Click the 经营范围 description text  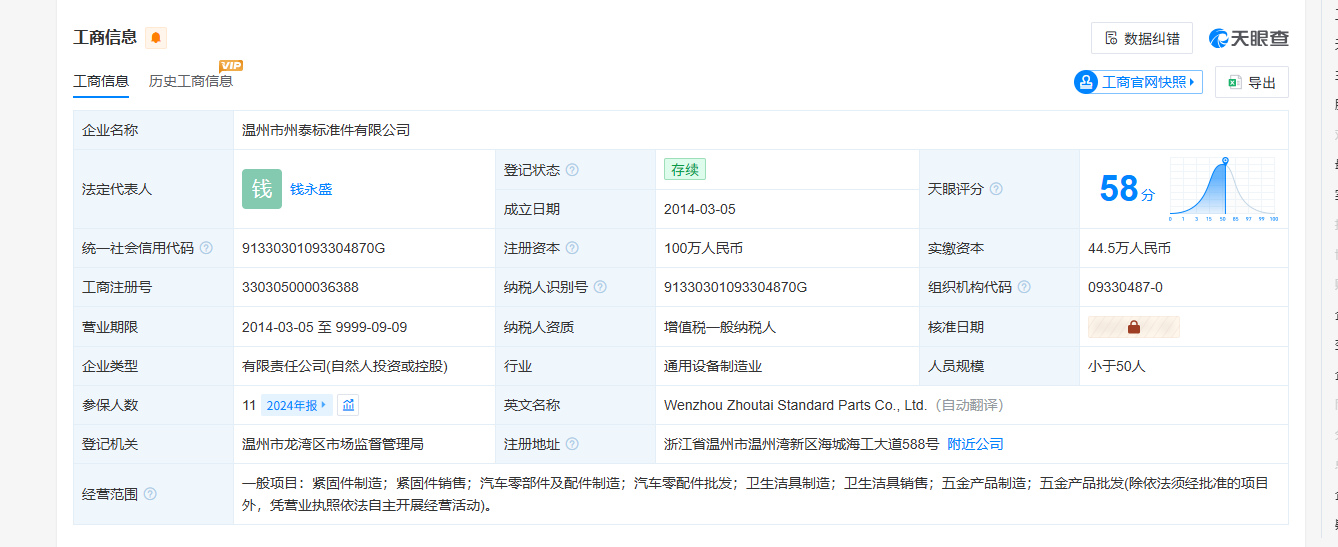(755, 494)
